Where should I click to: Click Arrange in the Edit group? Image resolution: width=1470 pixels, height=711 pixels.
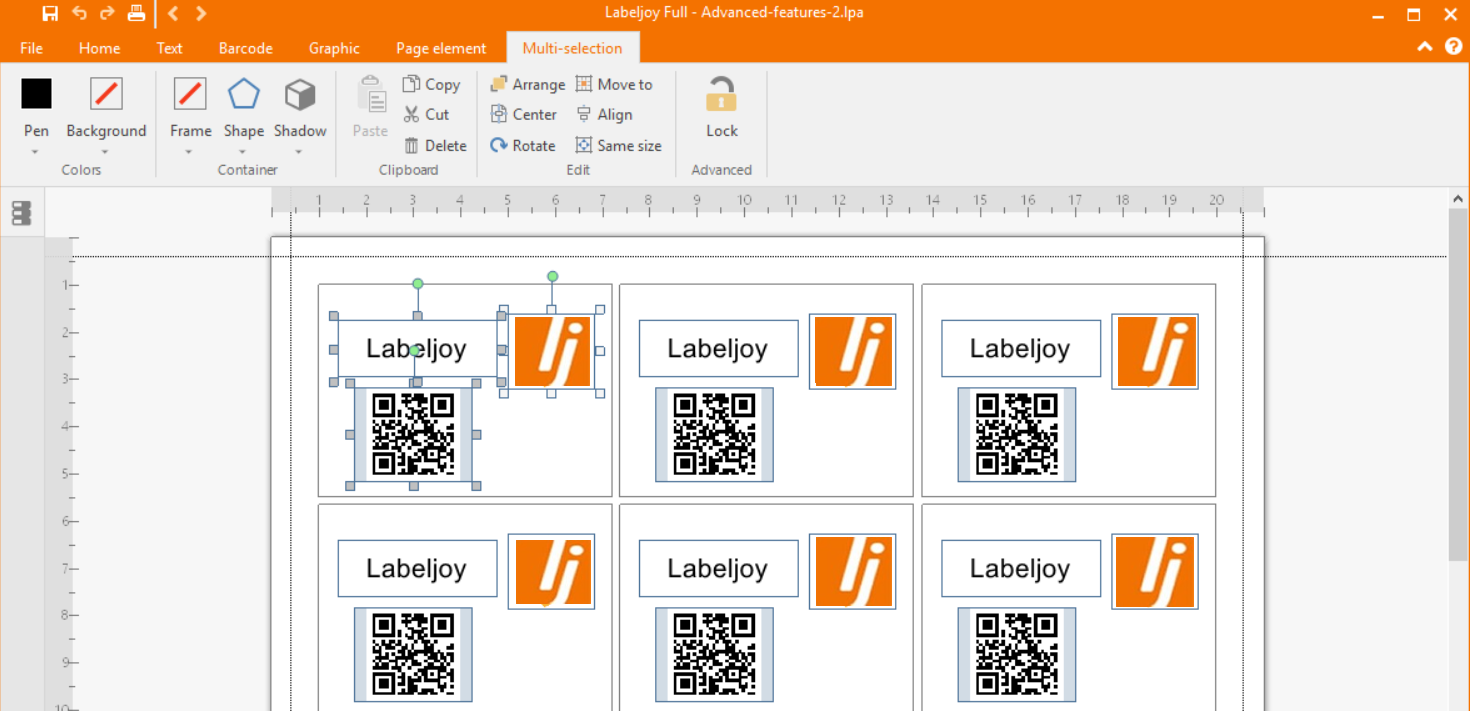[527, 85]
